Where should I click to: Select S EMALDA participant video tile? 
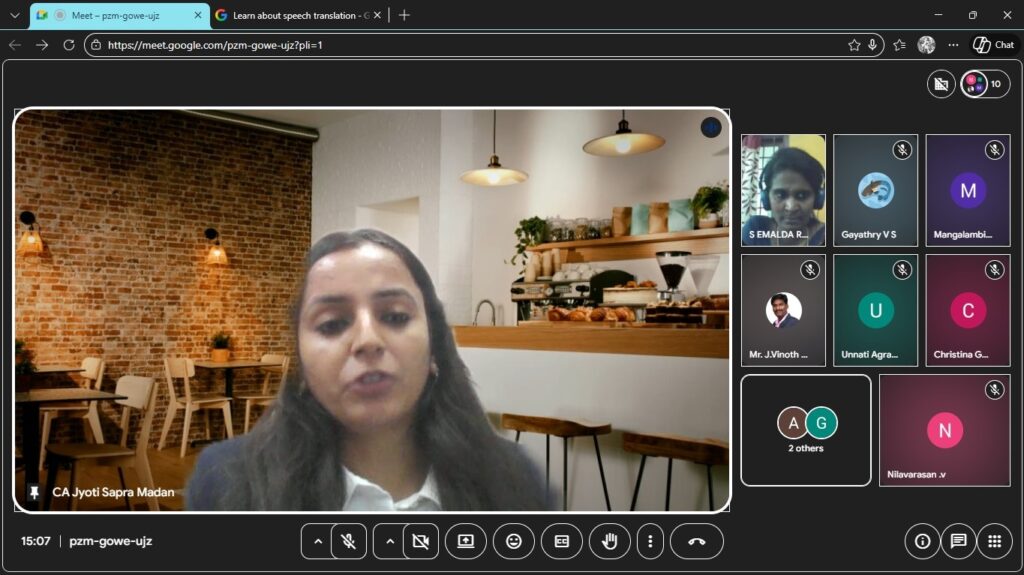[x=783, y=190]
